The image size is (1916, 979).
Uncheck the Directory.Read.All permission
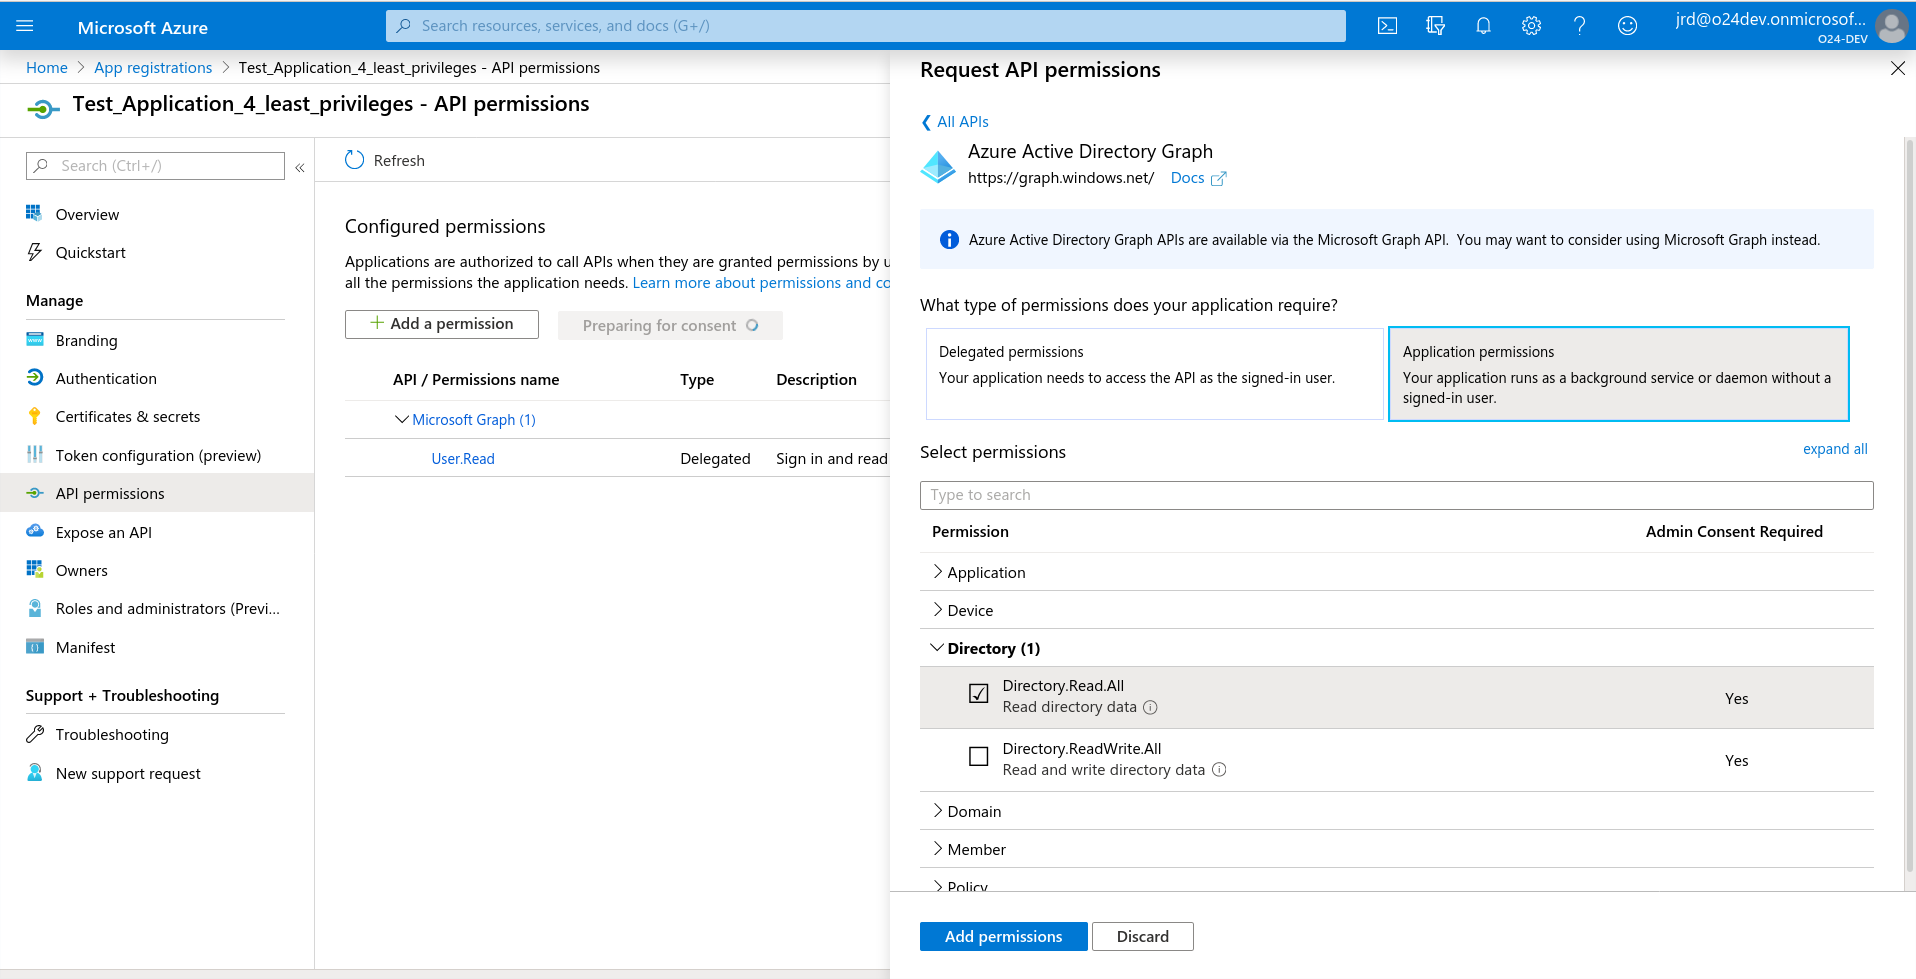(978, 693)
